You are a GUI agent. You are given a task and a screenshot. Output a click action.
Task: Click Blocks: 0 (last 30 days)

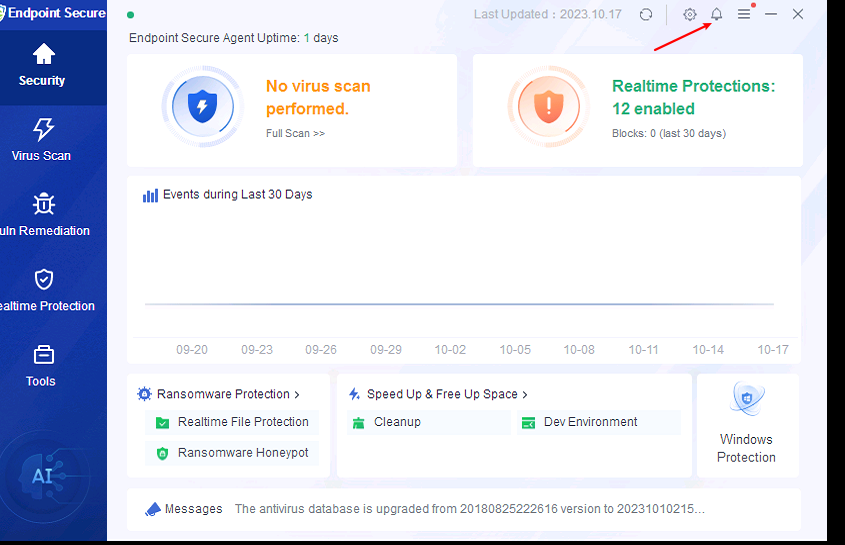tap(669, 133)
